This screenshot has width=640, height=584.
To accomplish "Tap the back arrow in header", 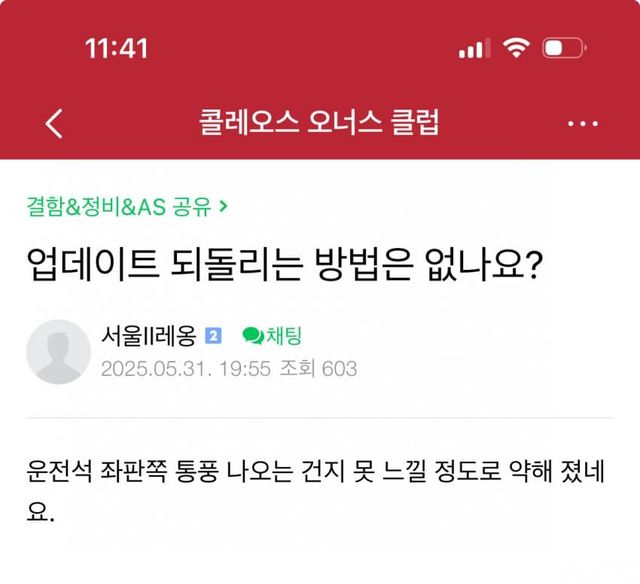I will pos(55,123).
